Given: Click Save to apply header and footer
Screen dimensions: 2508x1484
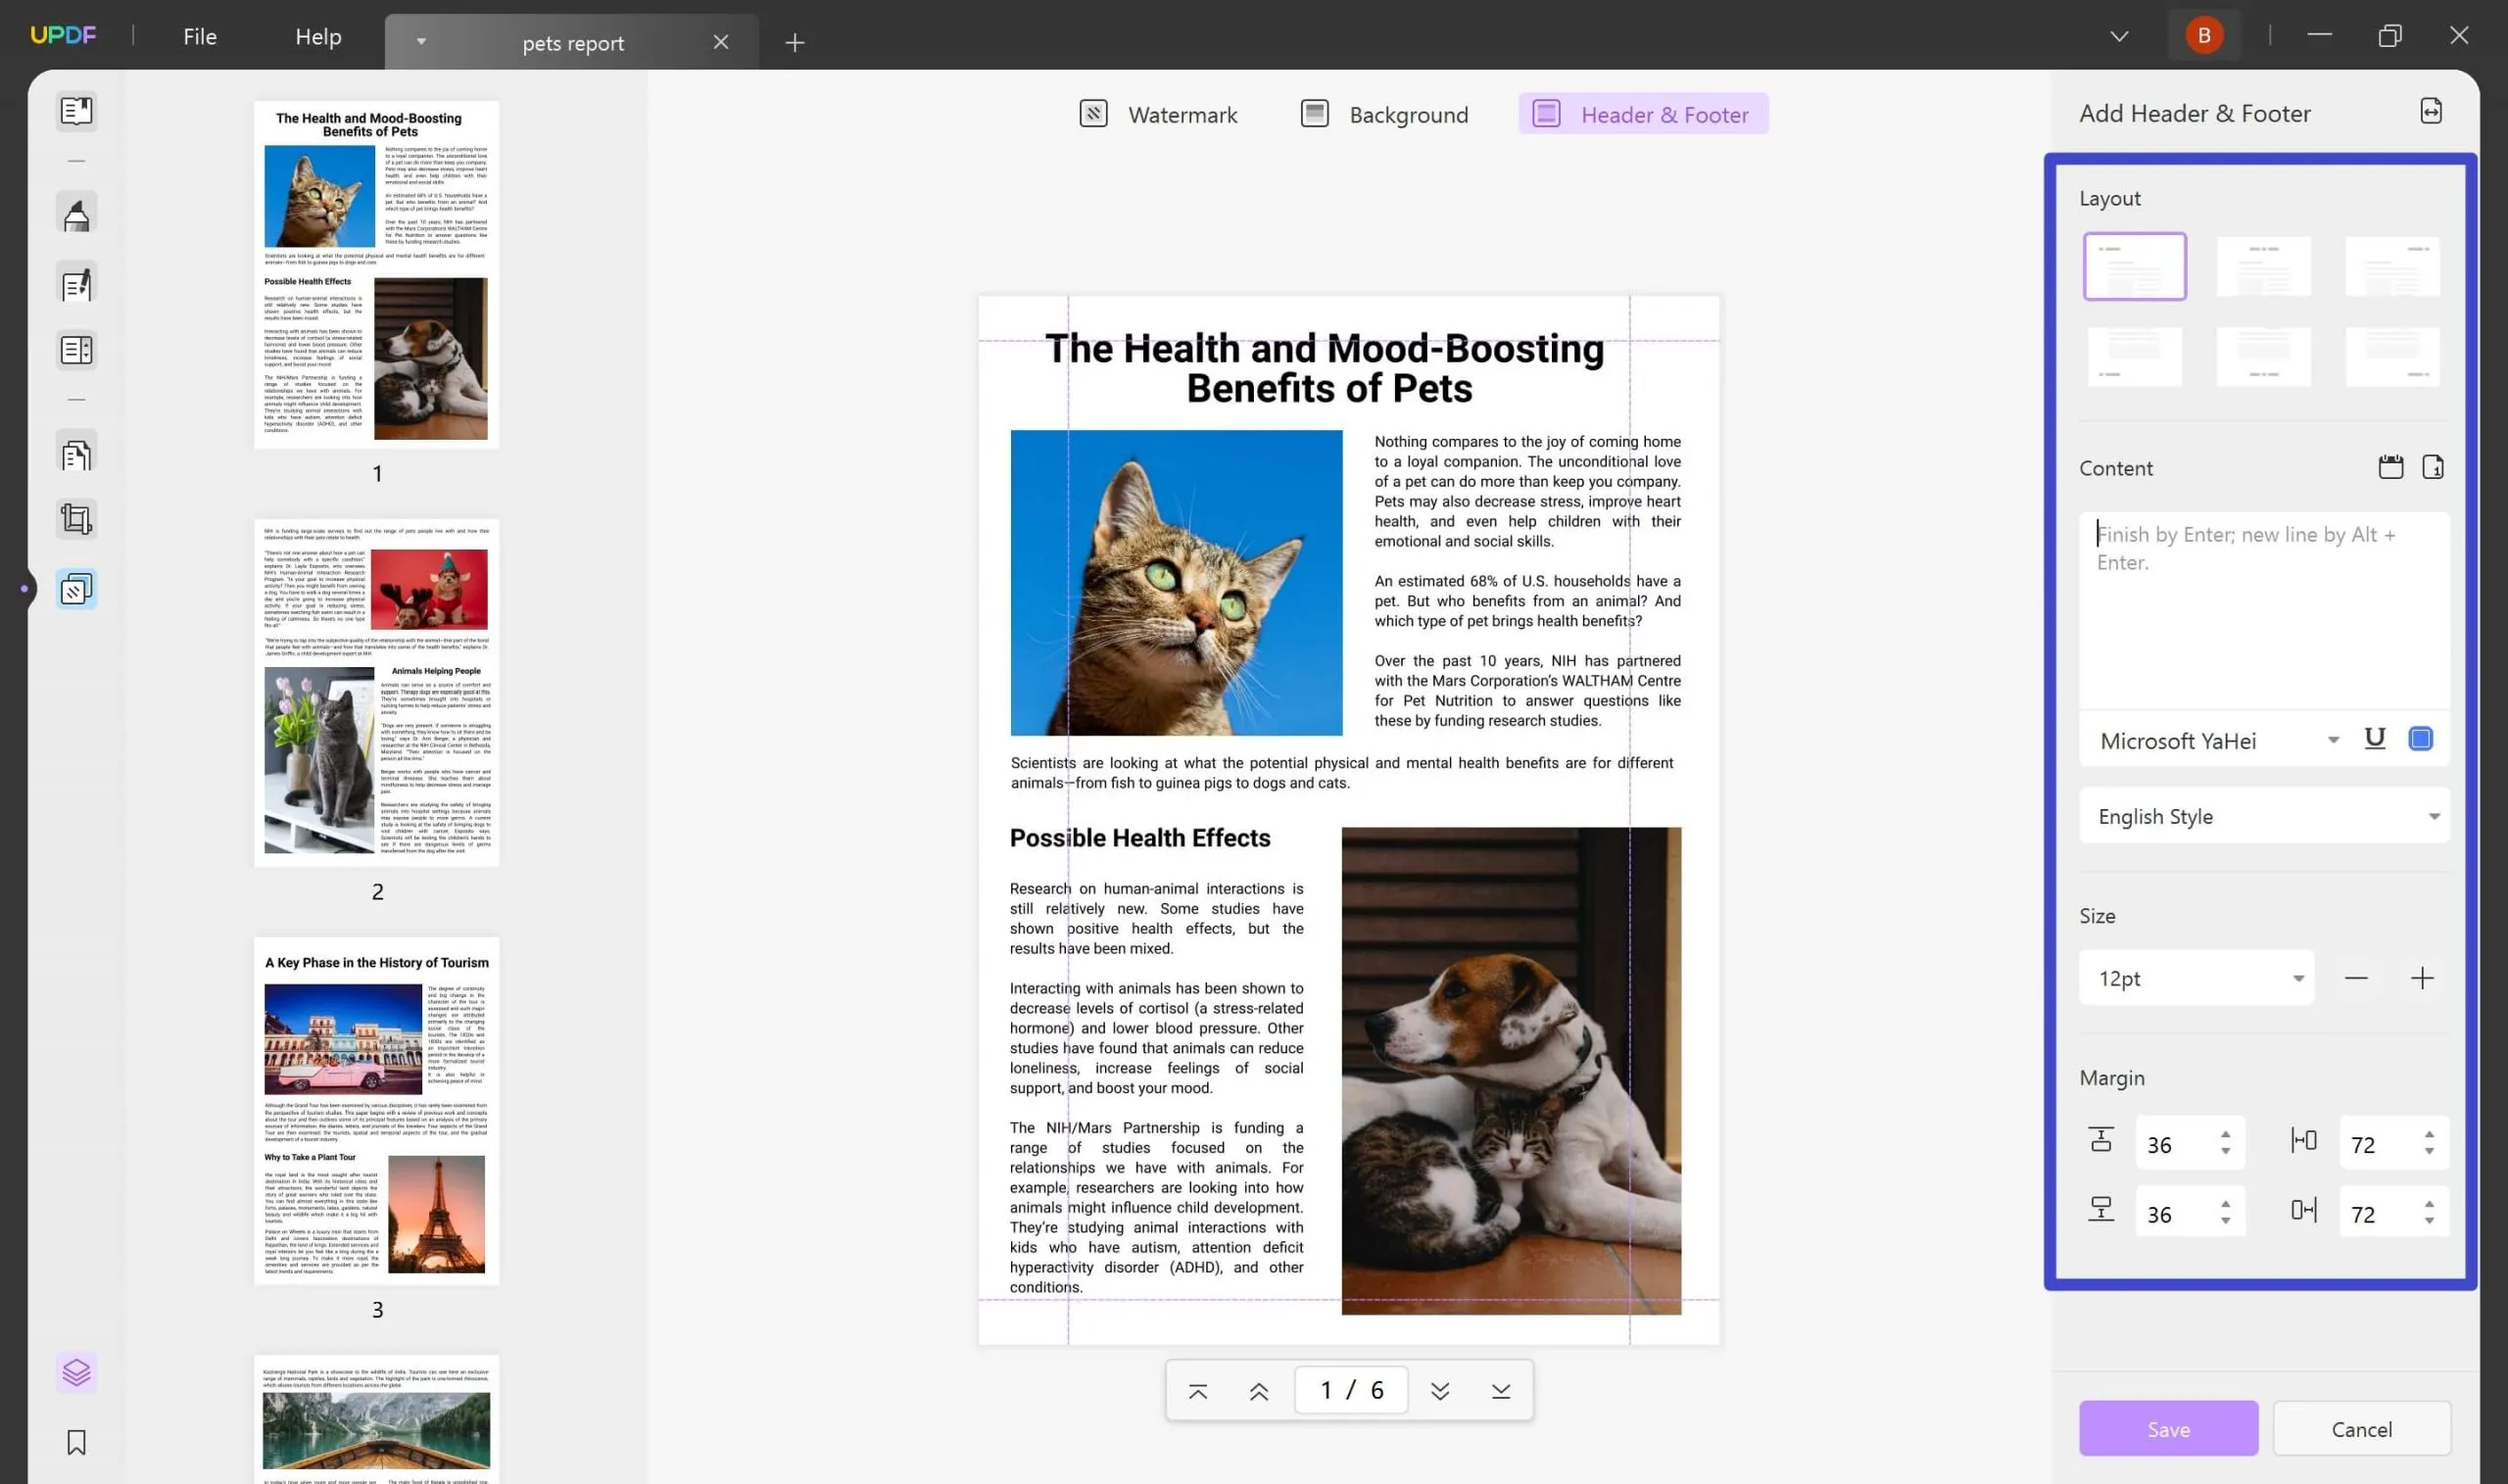Looking at the screenshot, I should (x=2171, y=1427).
